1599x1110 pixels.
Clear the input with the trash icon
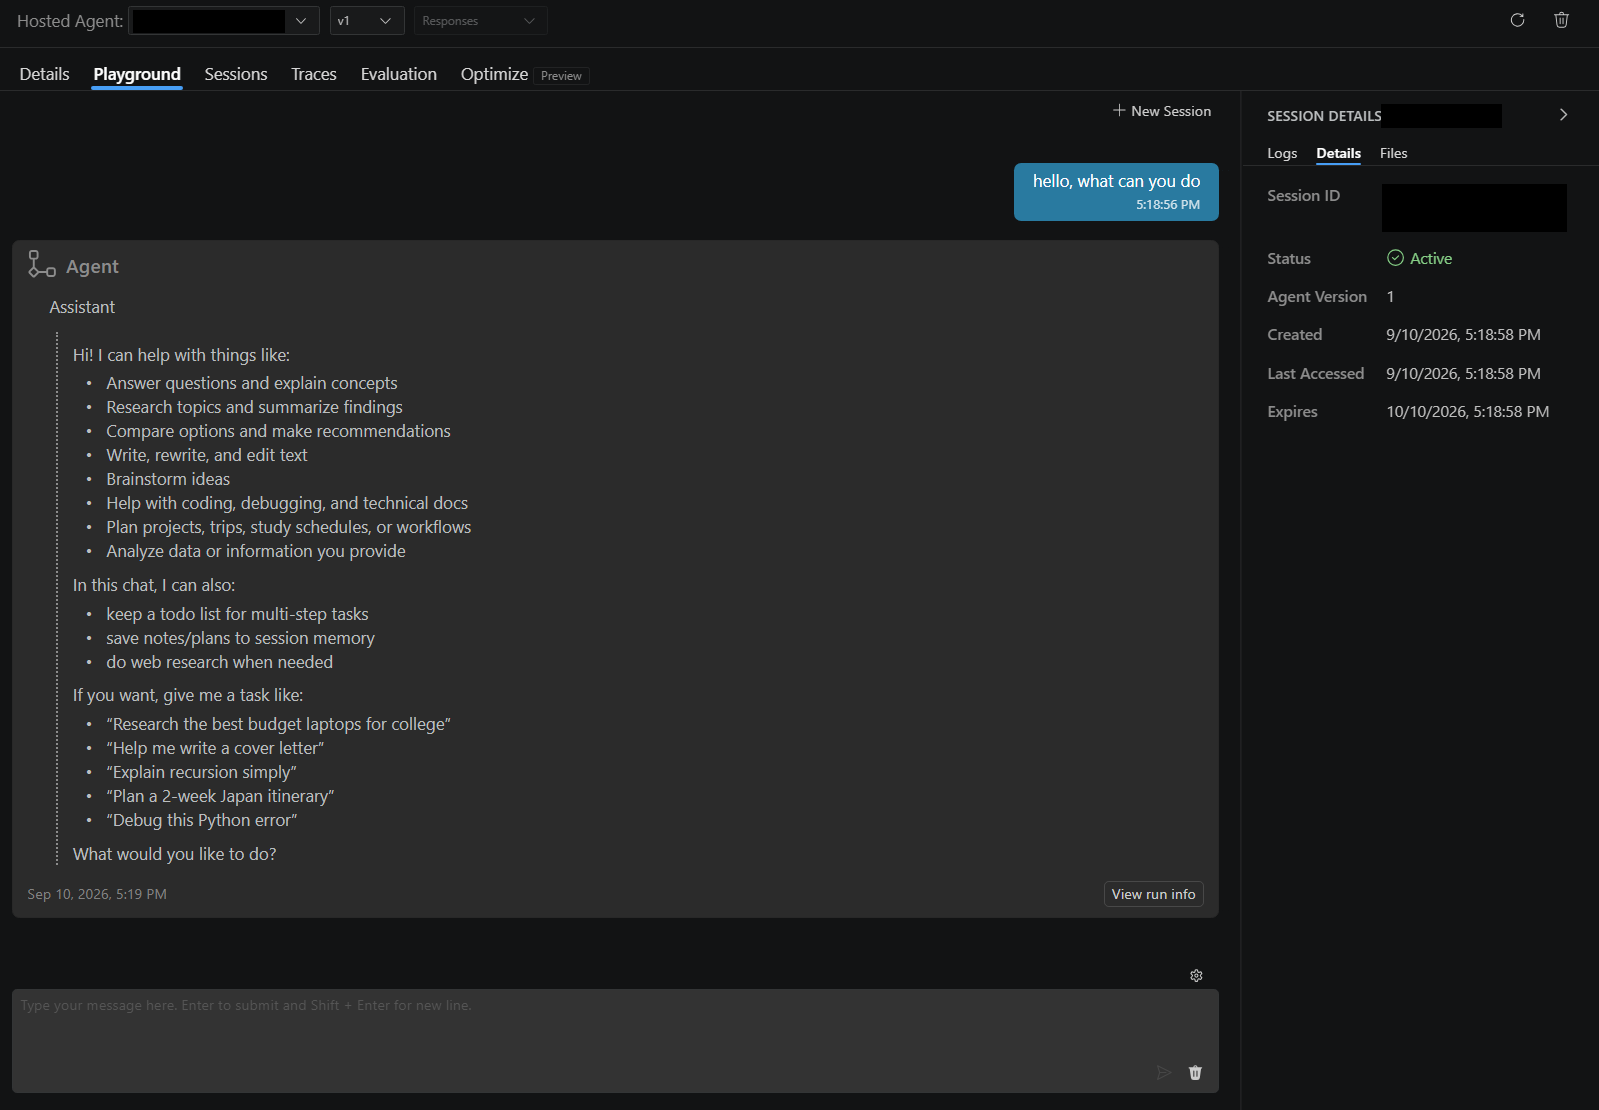click(x=1195, y=1072)
